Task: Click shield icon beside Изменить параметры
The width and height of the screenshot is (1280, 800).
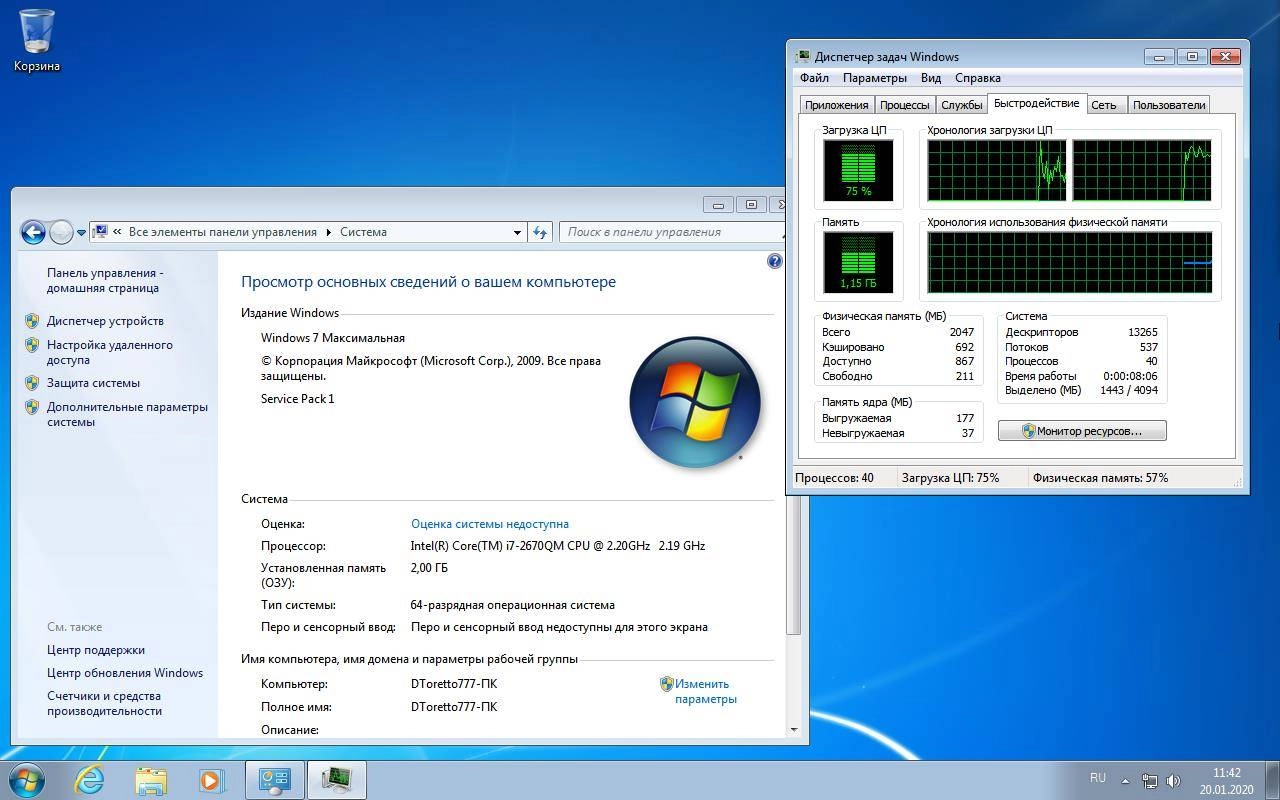Action: click(666, 684)
